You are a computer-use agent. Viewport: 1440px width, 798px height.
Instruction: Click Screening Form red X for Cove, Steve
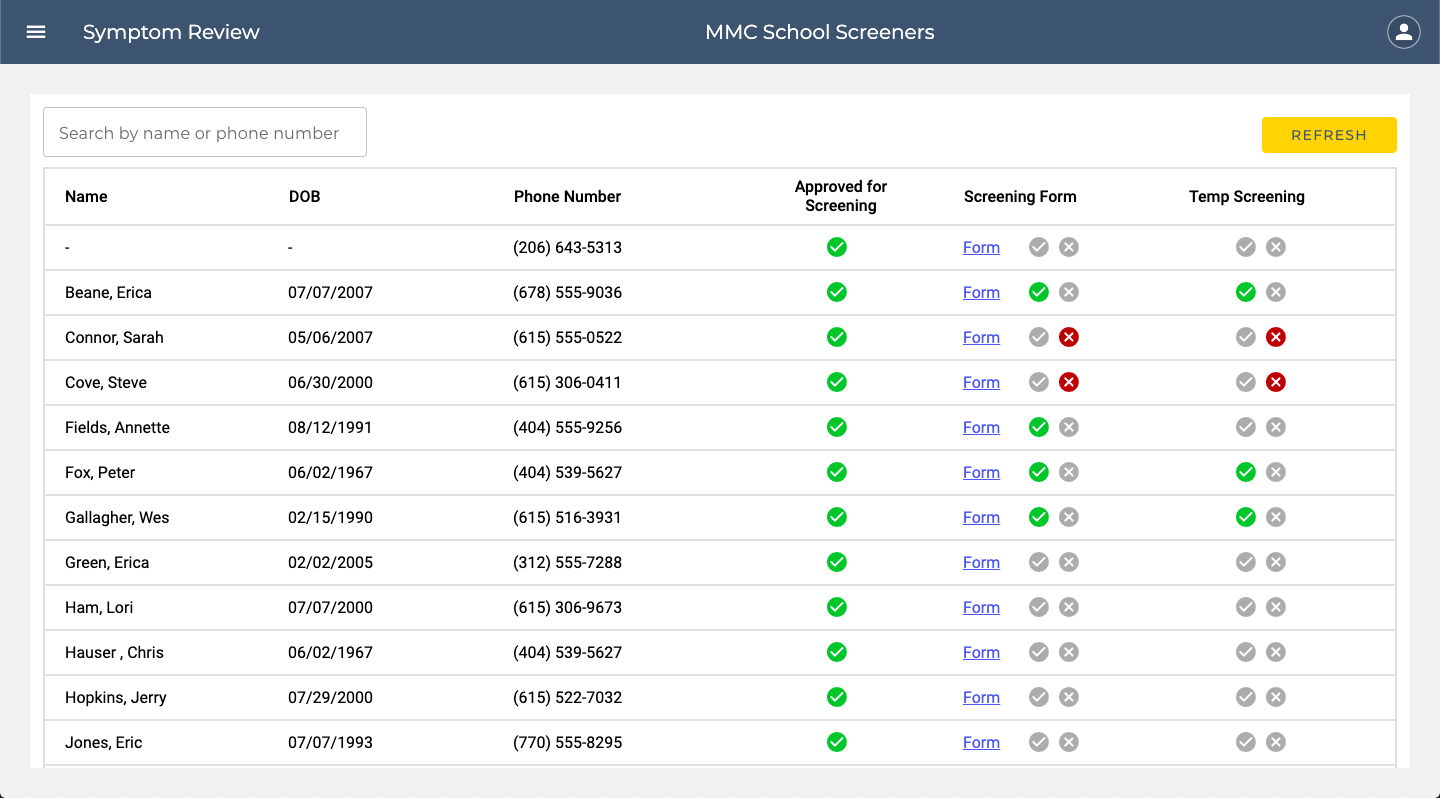coord(1069,382)
